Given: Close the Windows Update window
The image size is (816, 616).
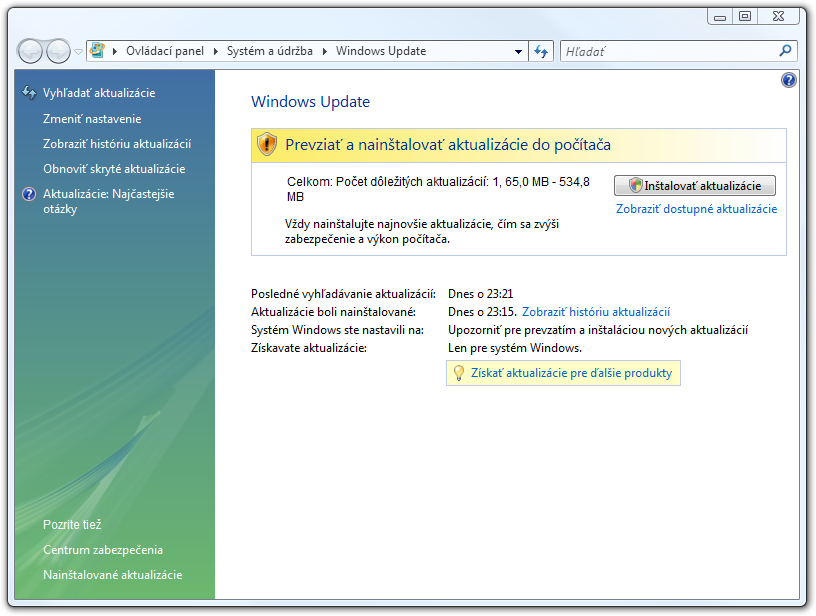Looking at the screenshot, I should [779, 17].
